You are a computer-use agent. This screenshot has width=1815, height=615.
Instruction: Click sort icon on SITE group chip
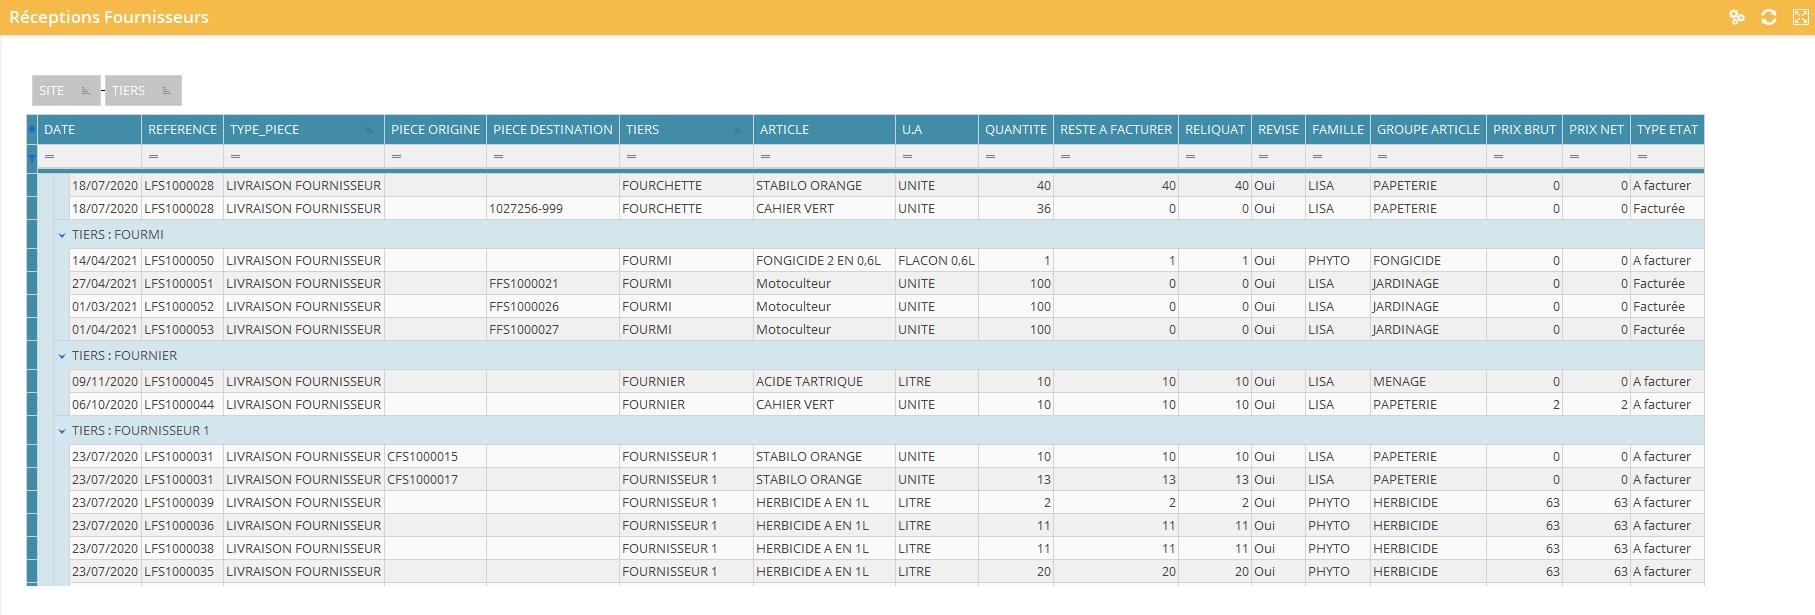coord(85,91)
